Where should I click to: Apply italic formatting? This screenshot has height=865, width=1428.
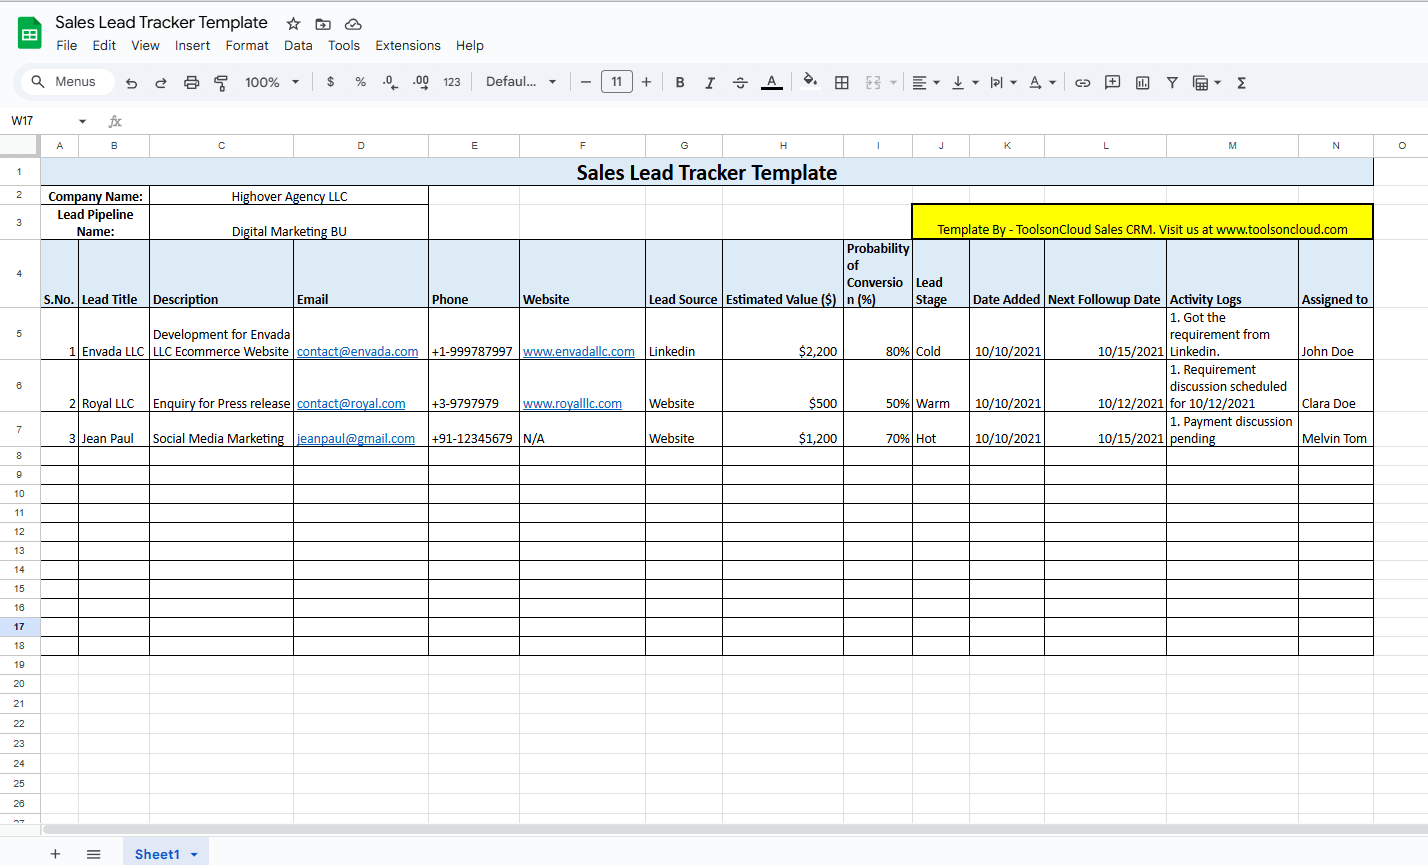710,82
